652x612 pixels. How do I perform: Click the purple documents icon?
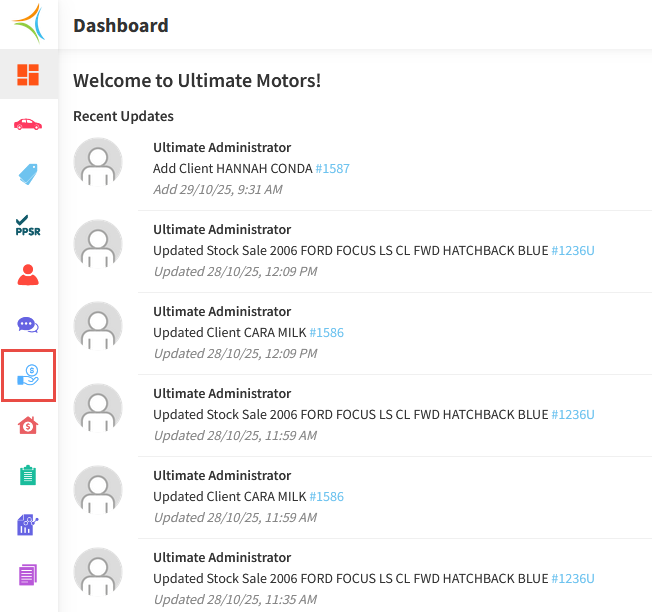point(28,575)
